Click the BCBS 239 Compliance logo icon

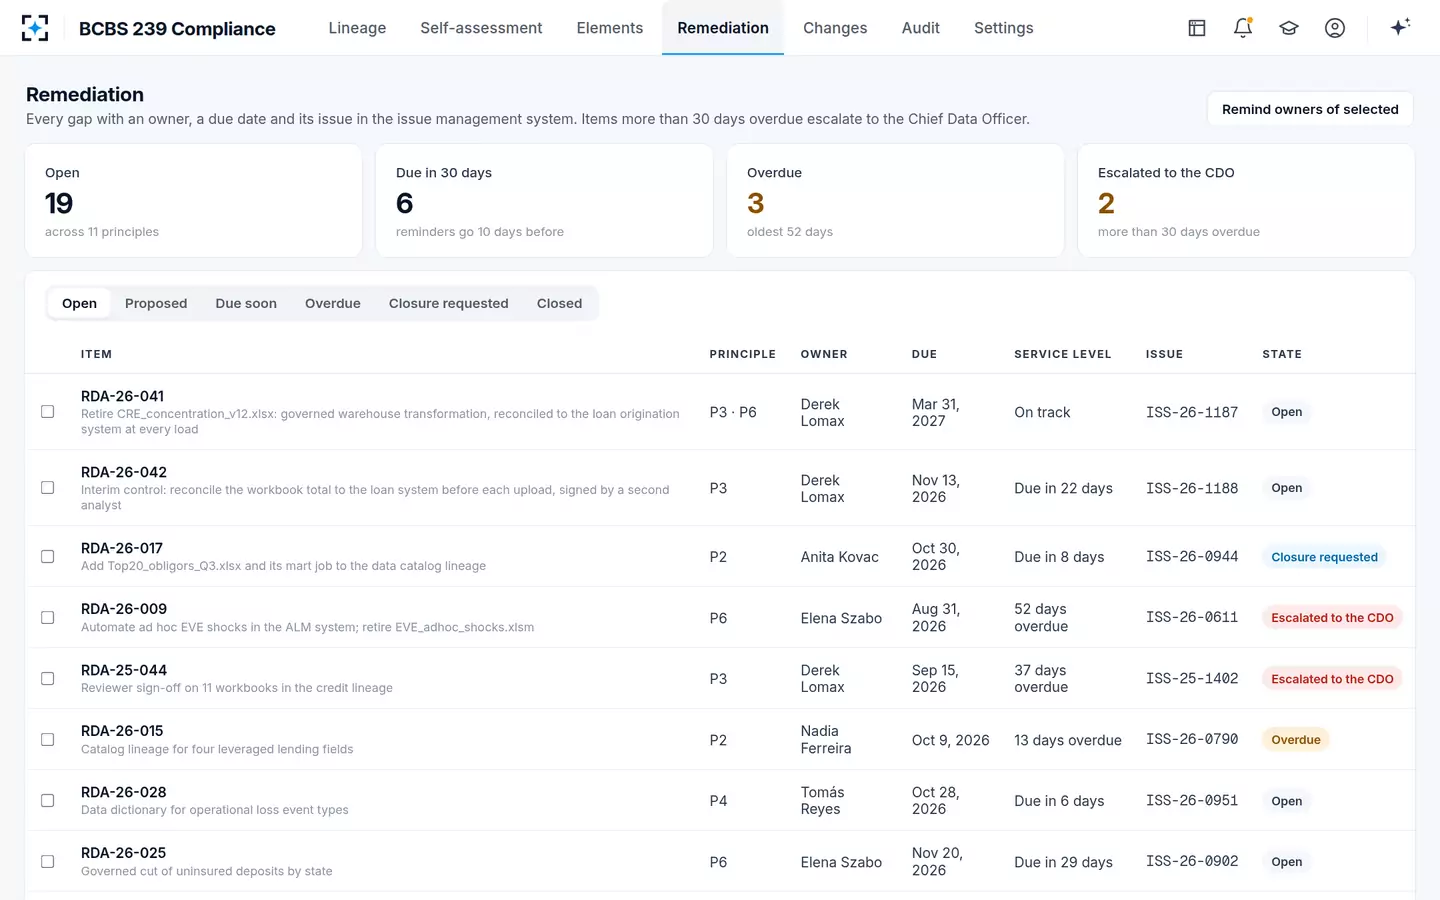pos(35,28)
